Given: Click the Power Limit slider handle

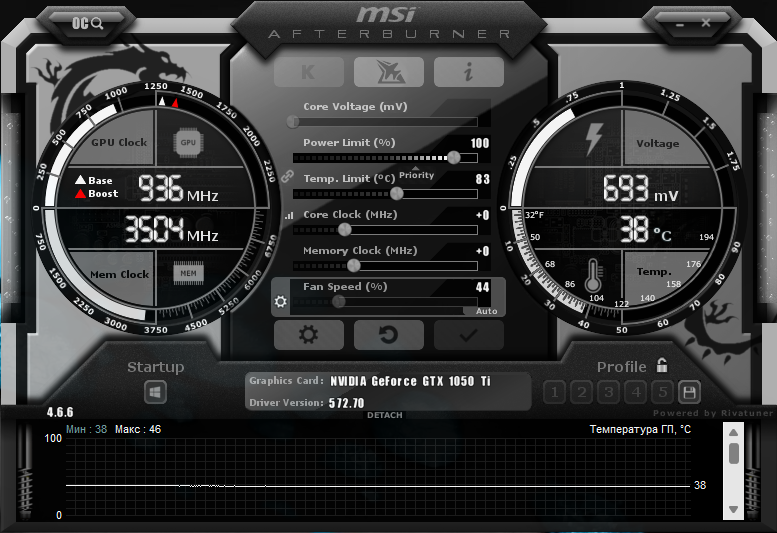Looking at the screenshot, I should point(454,157).
